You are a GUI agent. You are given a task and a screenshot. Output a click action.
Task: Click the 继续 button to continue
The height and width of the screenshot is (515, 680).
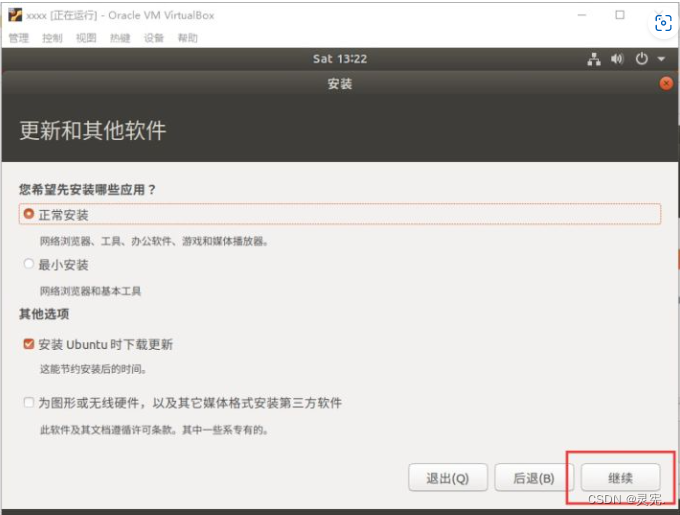pos(621,478)
